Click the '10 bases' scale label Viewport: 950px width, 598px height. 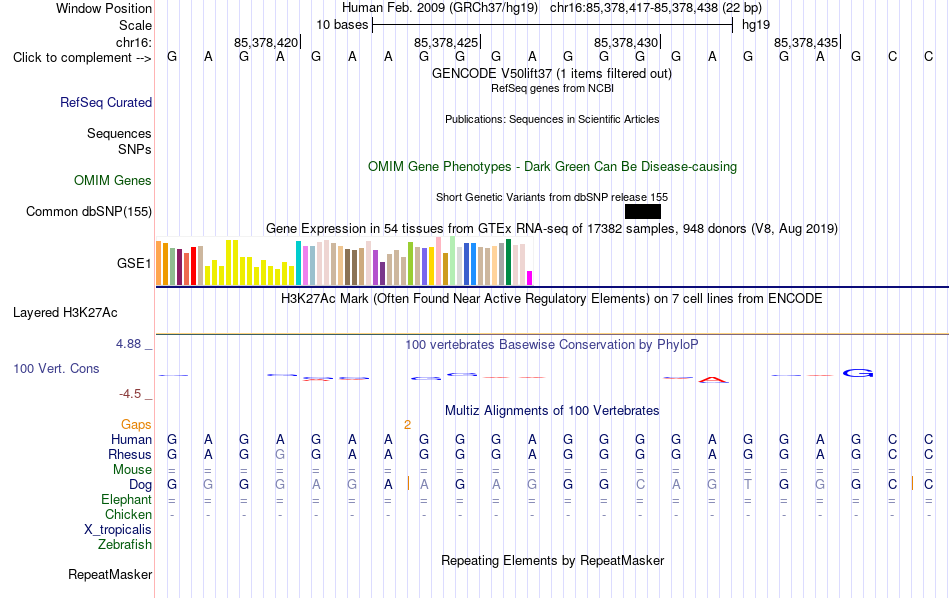(342, 25)
